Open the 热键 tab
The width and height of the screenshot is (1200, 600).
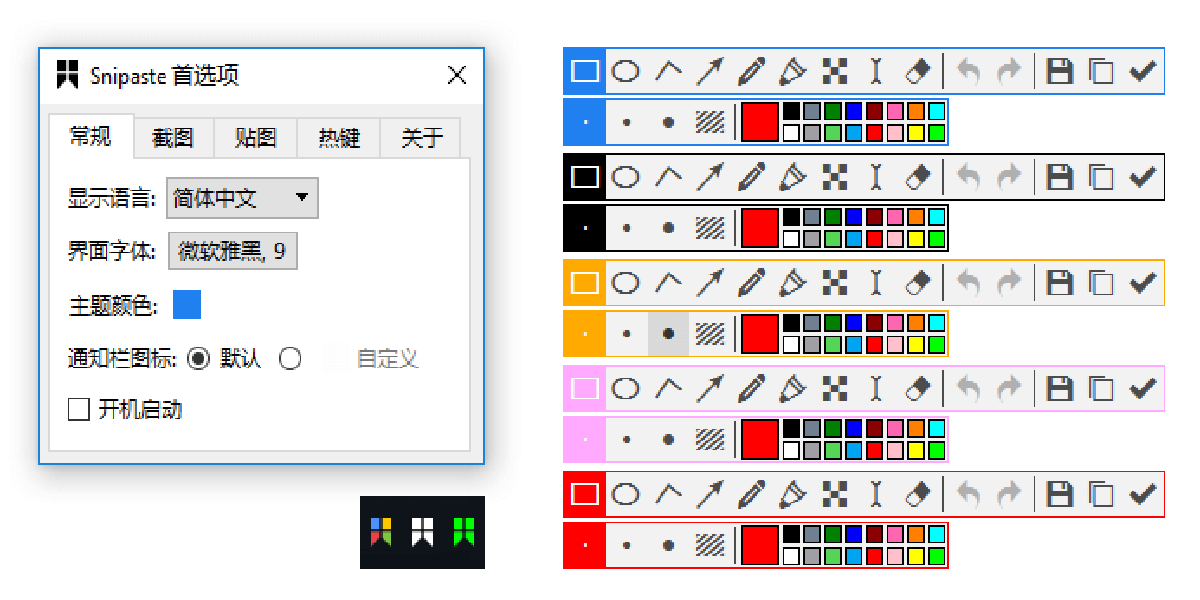339,138
